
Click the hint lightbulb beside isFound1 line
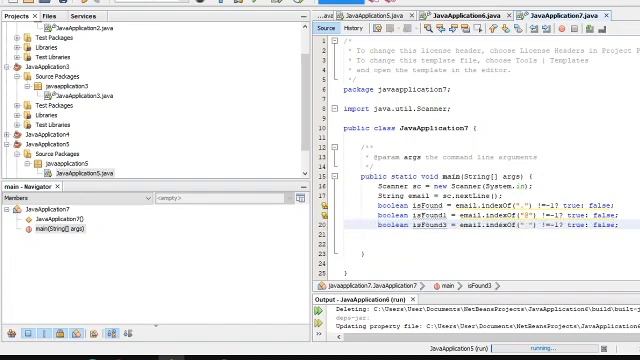click(324, 215)
